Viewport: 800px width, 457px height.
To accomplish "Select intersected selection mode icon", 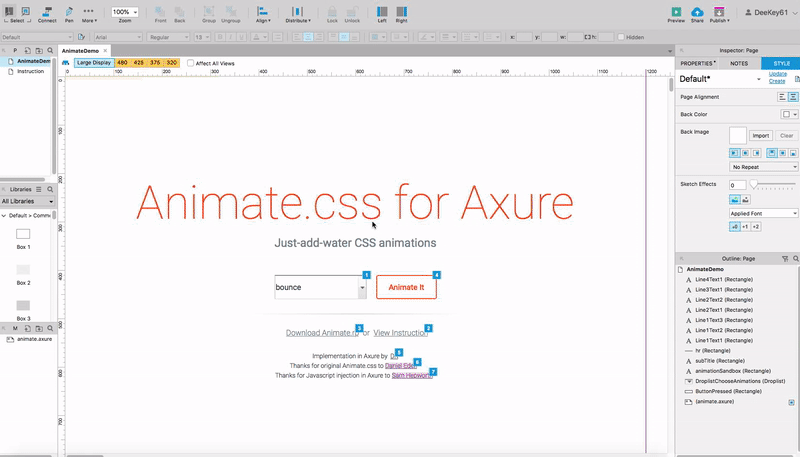I will tap(9, 11).
